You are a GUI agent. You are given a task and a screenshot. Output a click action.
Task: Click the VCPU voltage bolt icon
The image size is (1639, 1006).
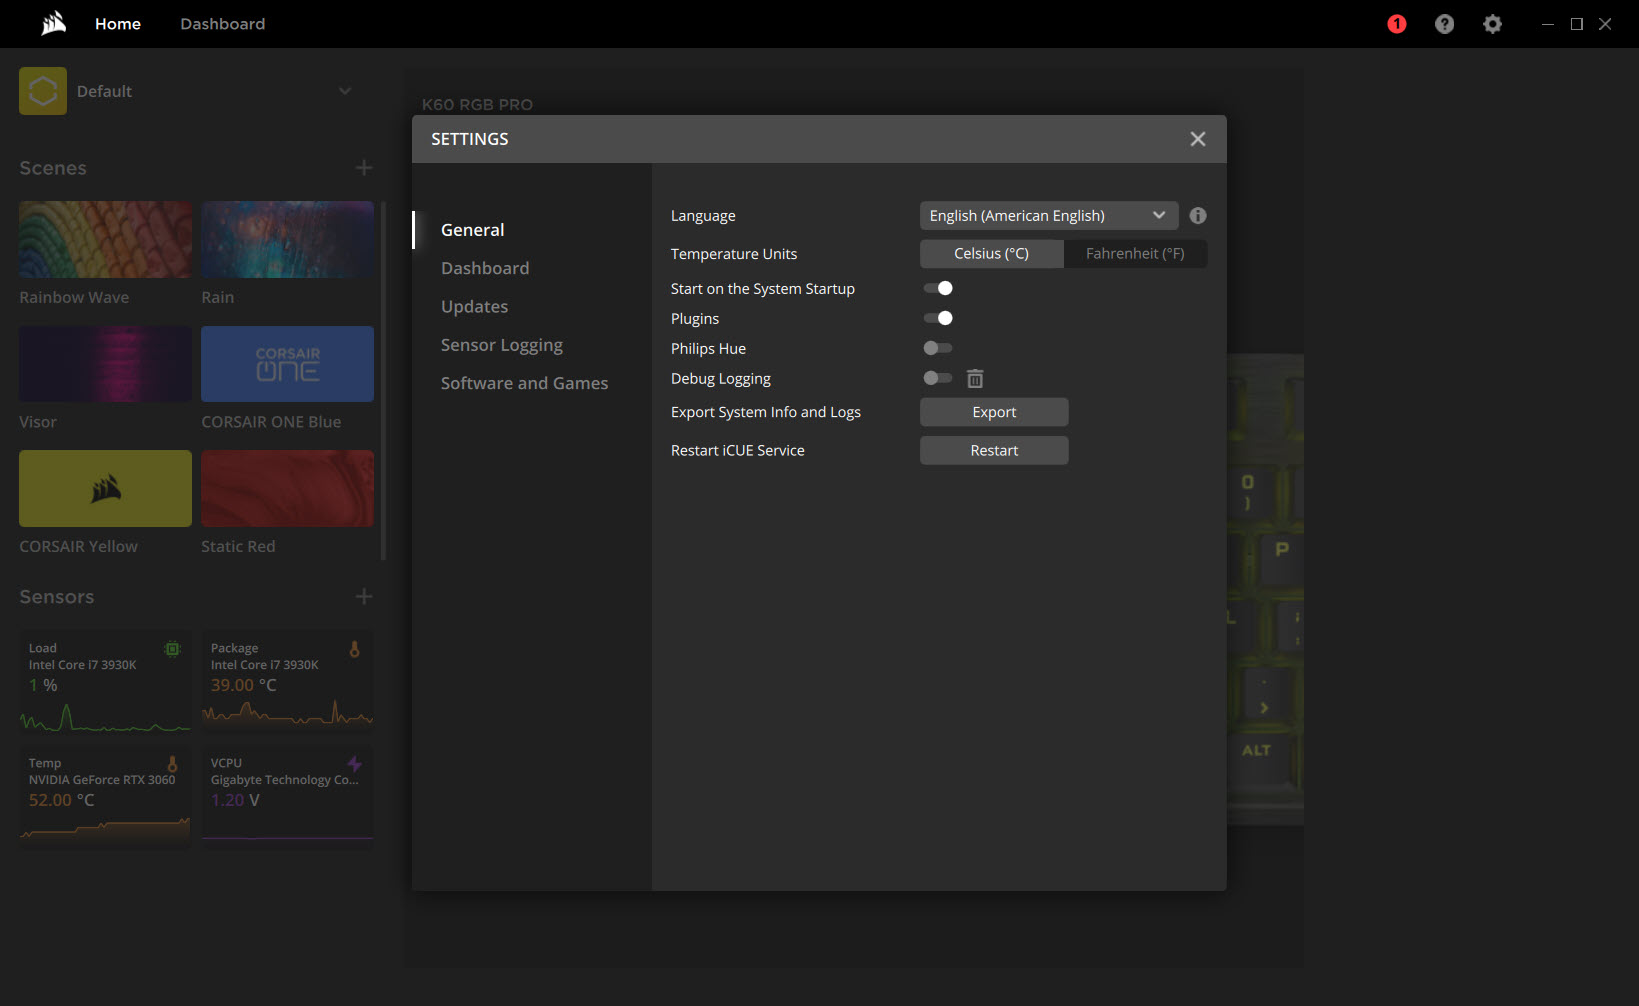[354, 764]
